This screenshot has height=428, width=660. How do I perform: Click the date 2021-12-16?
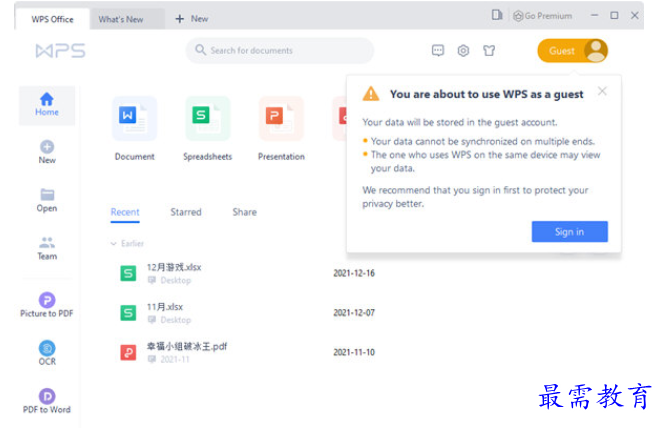[x=354, y=273]
